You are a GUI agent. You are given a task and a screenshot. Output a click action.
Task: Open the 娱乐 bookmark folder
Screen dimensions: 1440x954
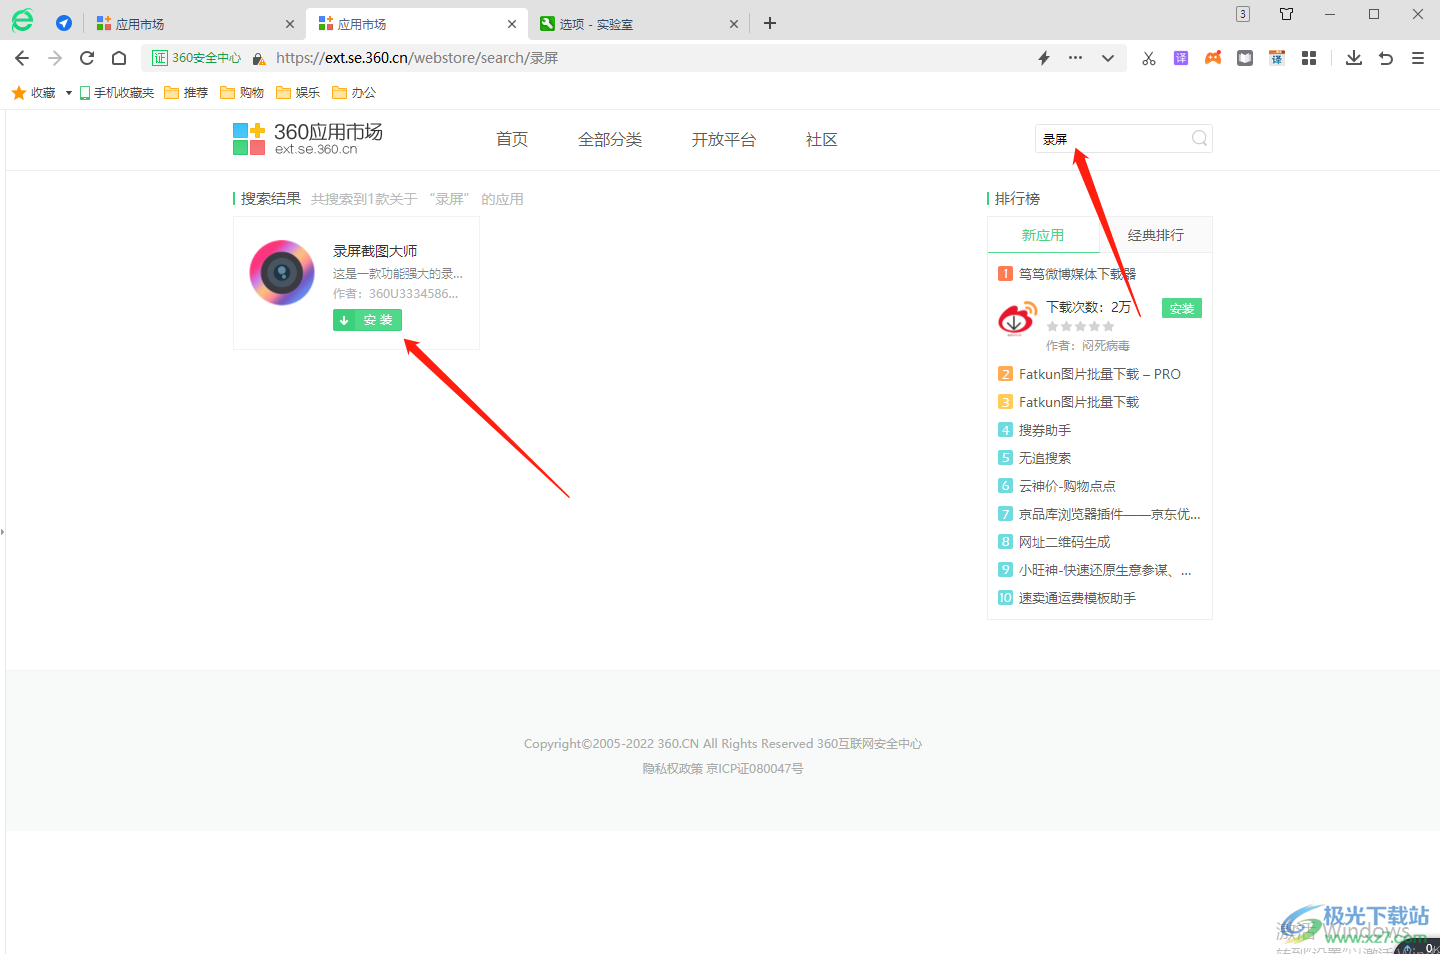(299, 93)
